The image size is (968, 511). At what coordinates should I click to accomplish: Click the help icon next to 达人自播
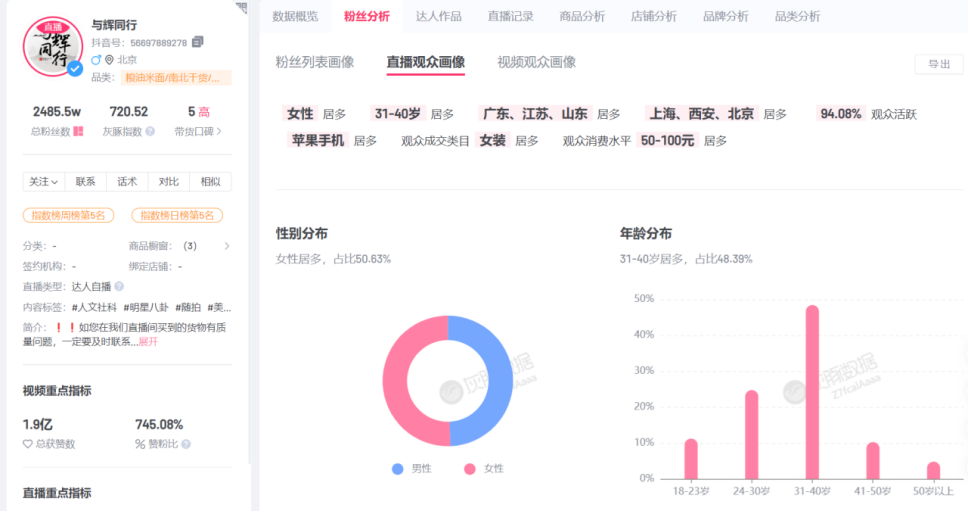pyautogui.click(x=119, y=286)
